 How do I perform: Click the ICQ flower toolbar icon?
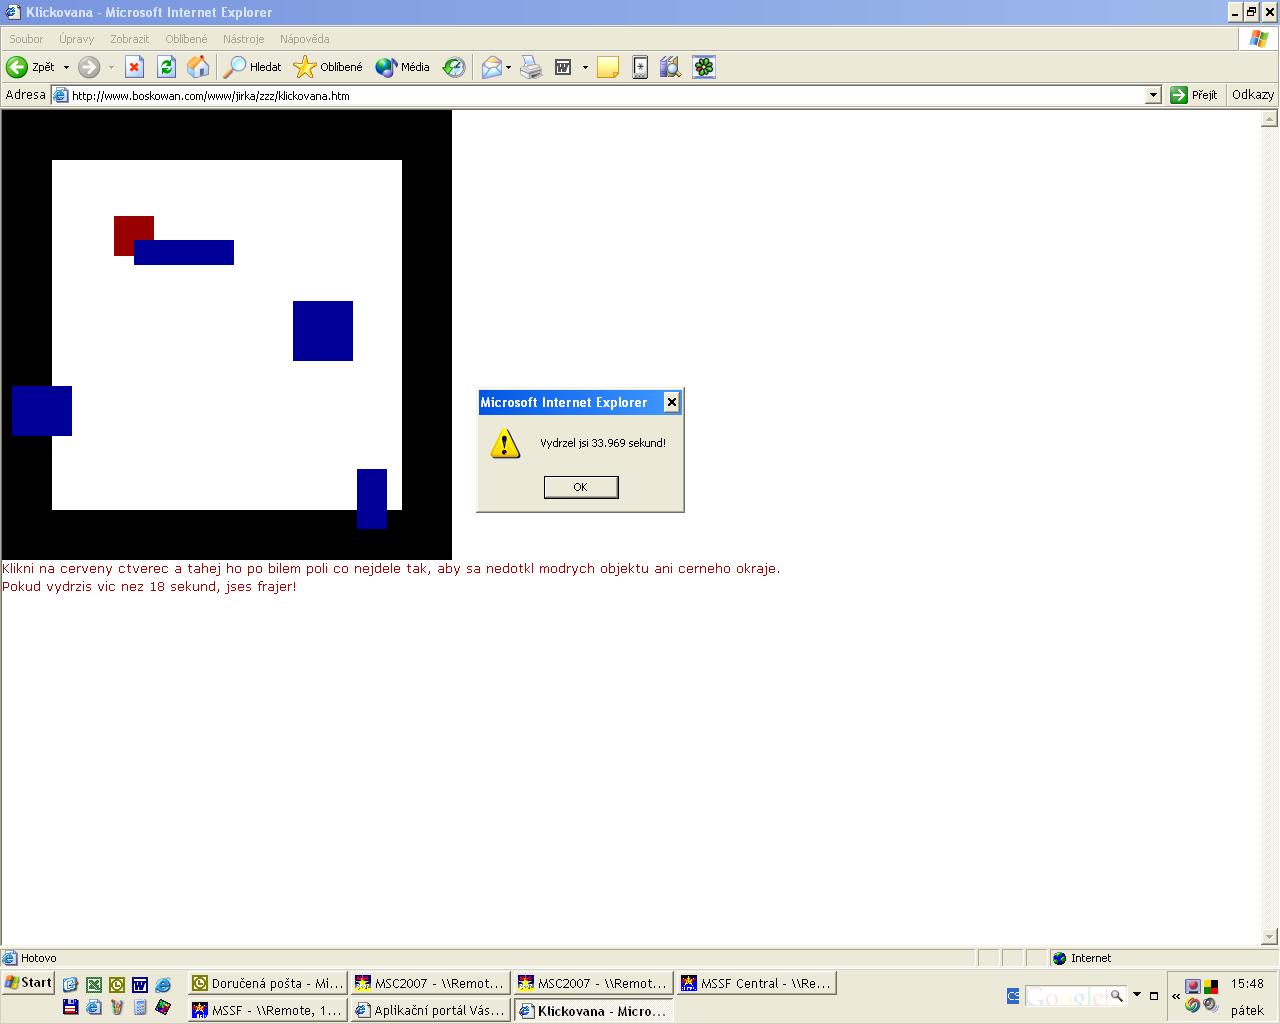[704, 67]
